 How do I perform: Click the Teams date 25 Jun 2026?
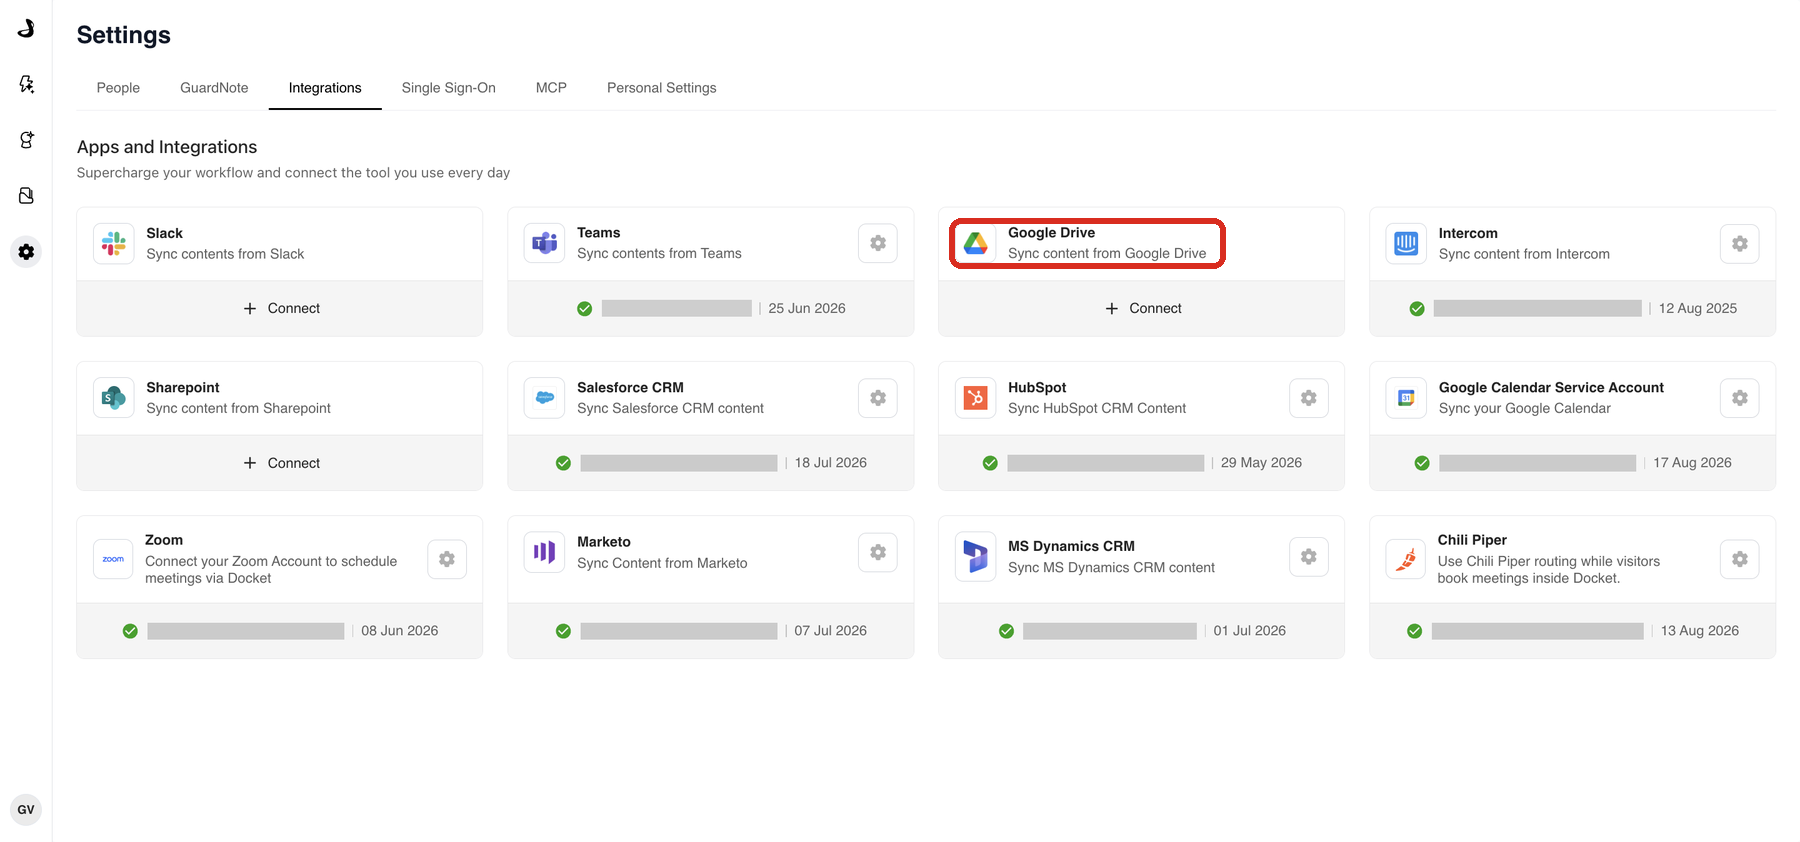(x=807, y=308)
